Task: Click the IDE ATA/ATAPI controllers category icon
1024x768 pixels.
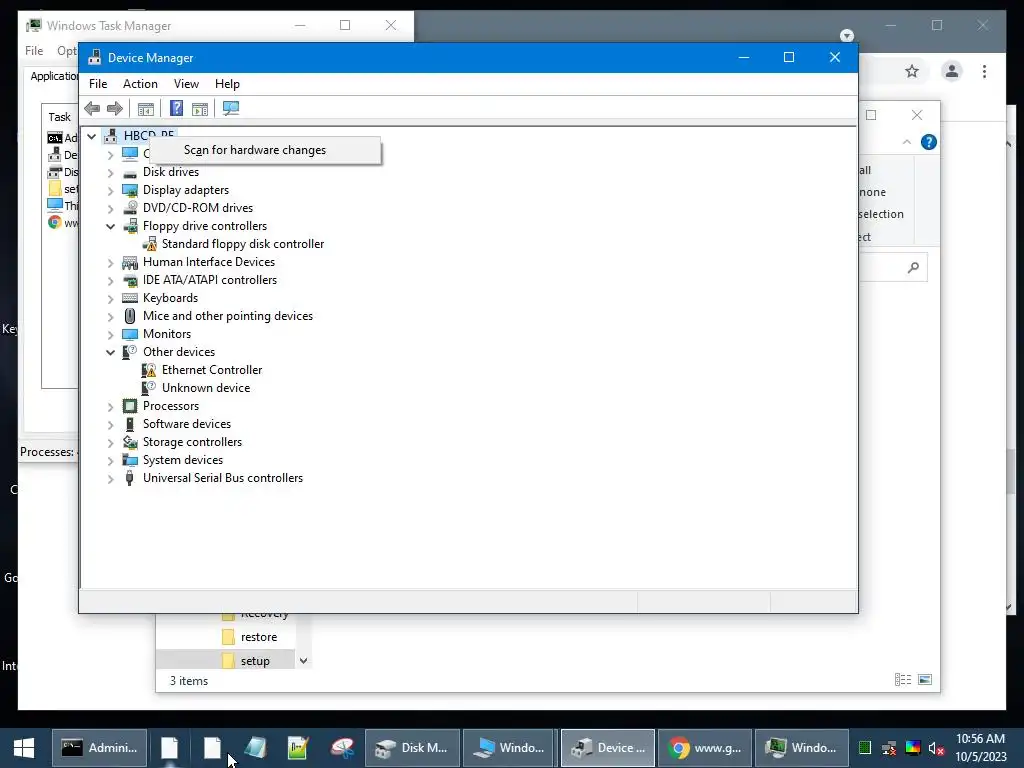Action: tap(130, 280)
